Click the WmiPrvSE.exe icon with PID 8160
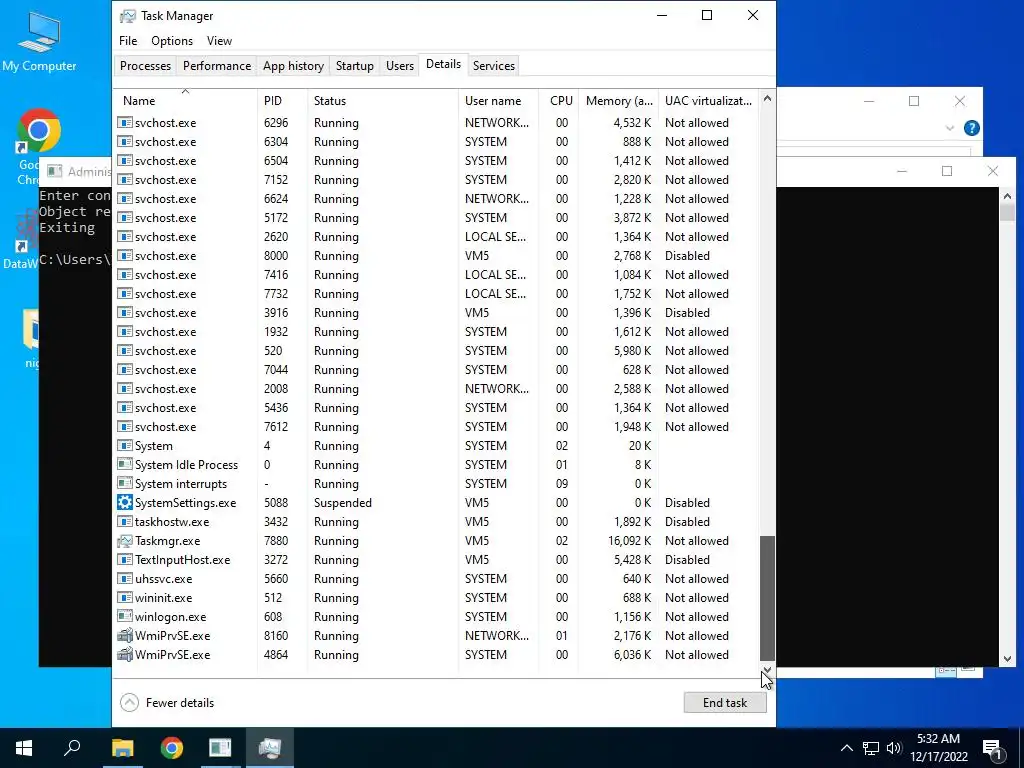This screenshot has height=768, width=1024. click(x=125, y=635)
